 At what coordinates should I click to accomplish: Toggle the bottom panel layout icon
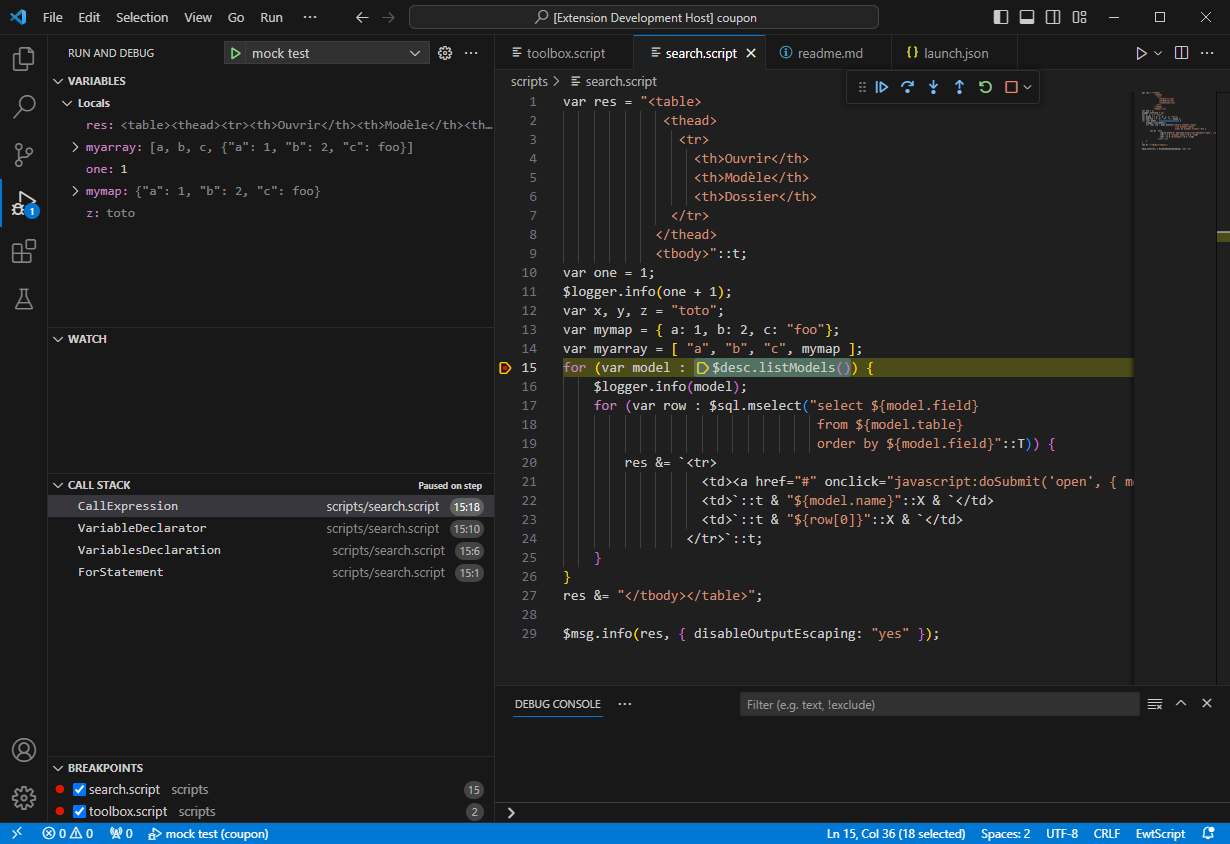click(1027, 17)
